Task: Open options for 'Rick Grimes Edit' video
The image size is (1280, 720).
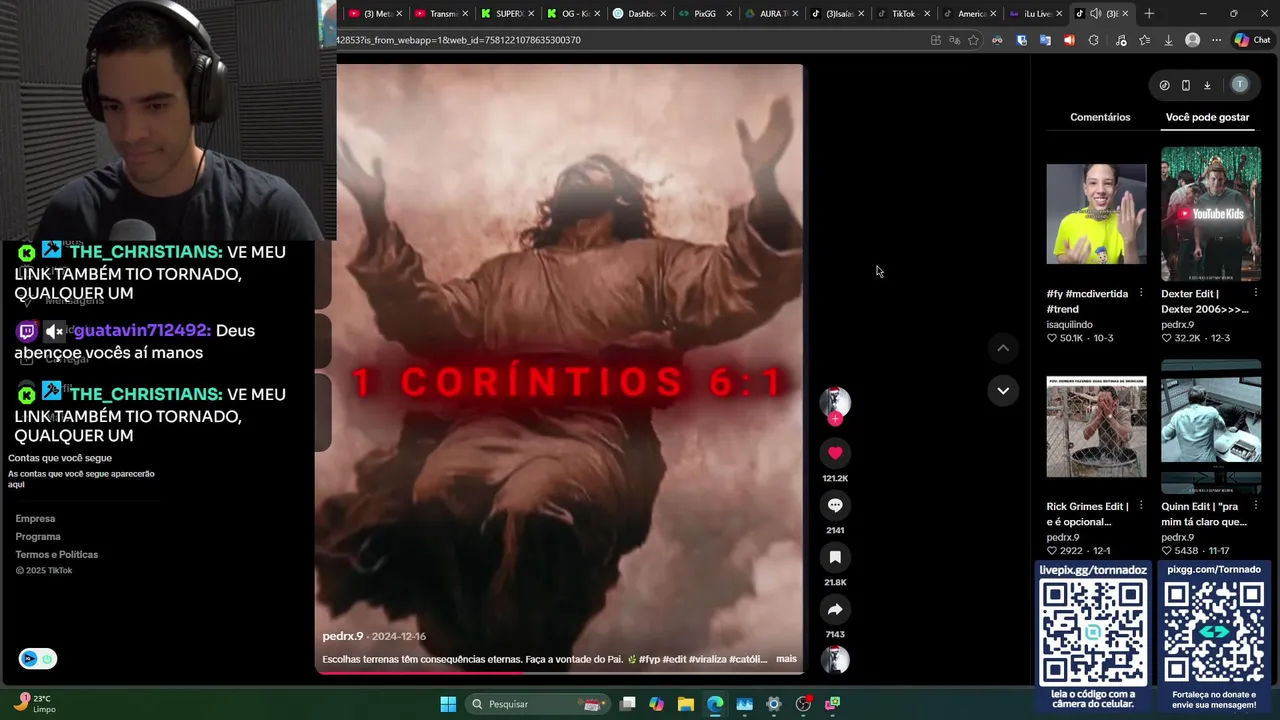Action: point(1141,506)
